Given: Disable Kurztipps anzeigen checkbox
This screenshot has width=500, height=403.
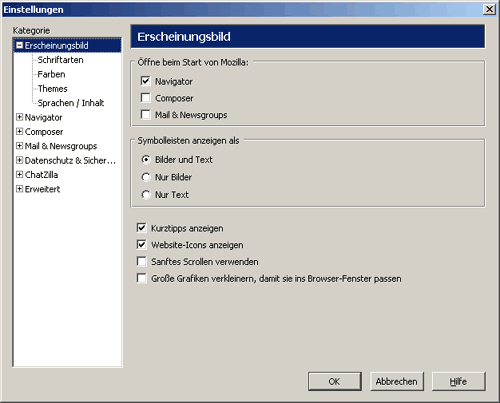Looking at the screenshot, I should 142,228.
